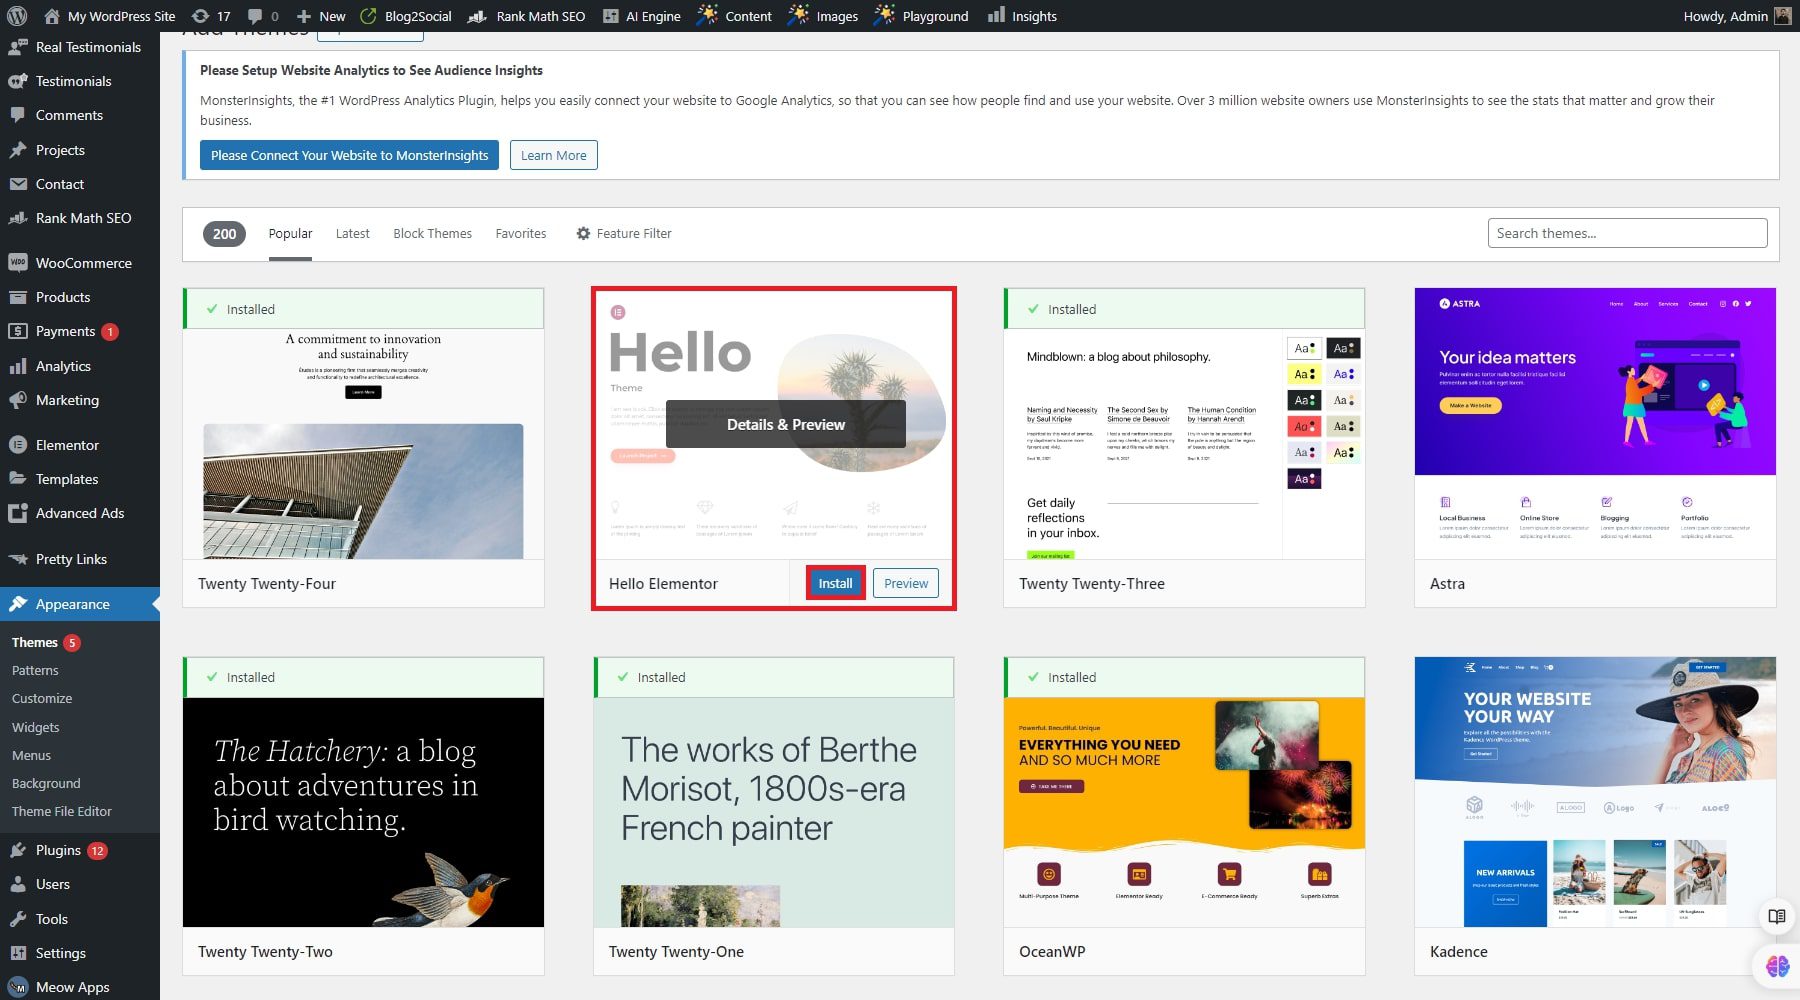The height and width of the screenshot is (1000, 1800).
Task: Open WooCommerce from the sidebar
Action: click(x=82, y=262)
